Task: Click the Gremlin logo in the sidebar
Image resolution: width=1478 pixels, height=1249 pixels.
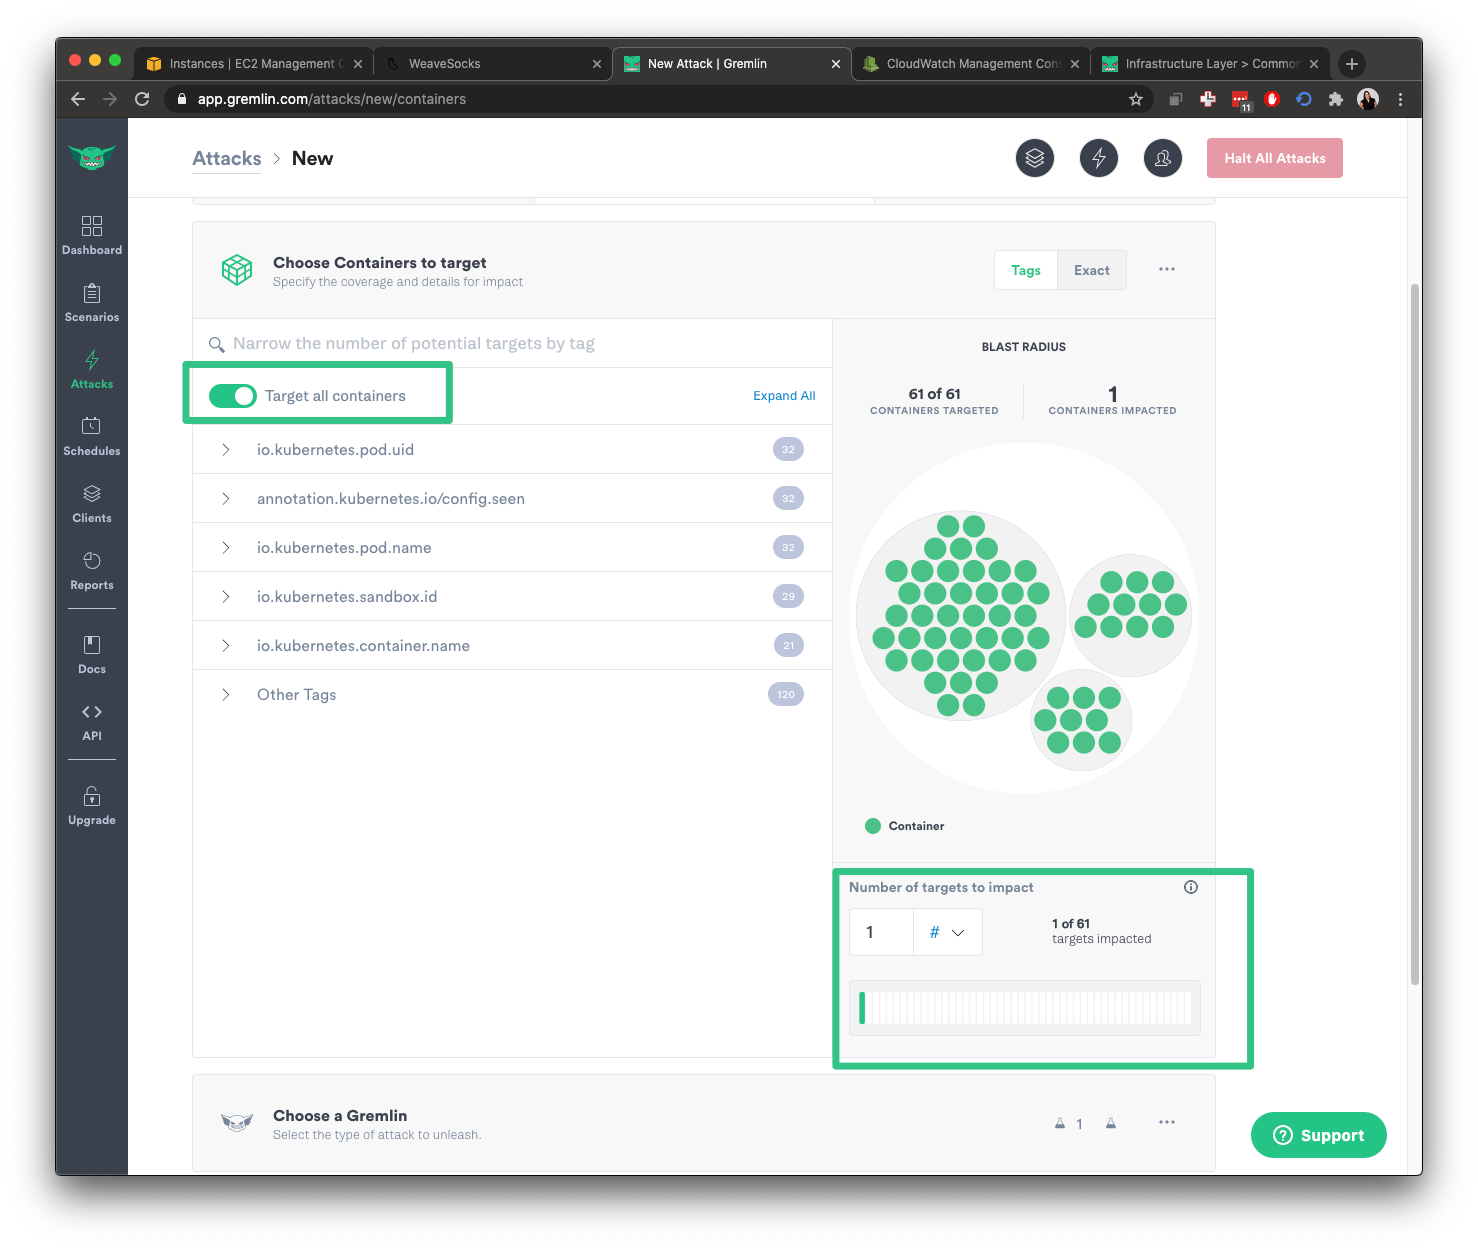Action: point(92,157)
